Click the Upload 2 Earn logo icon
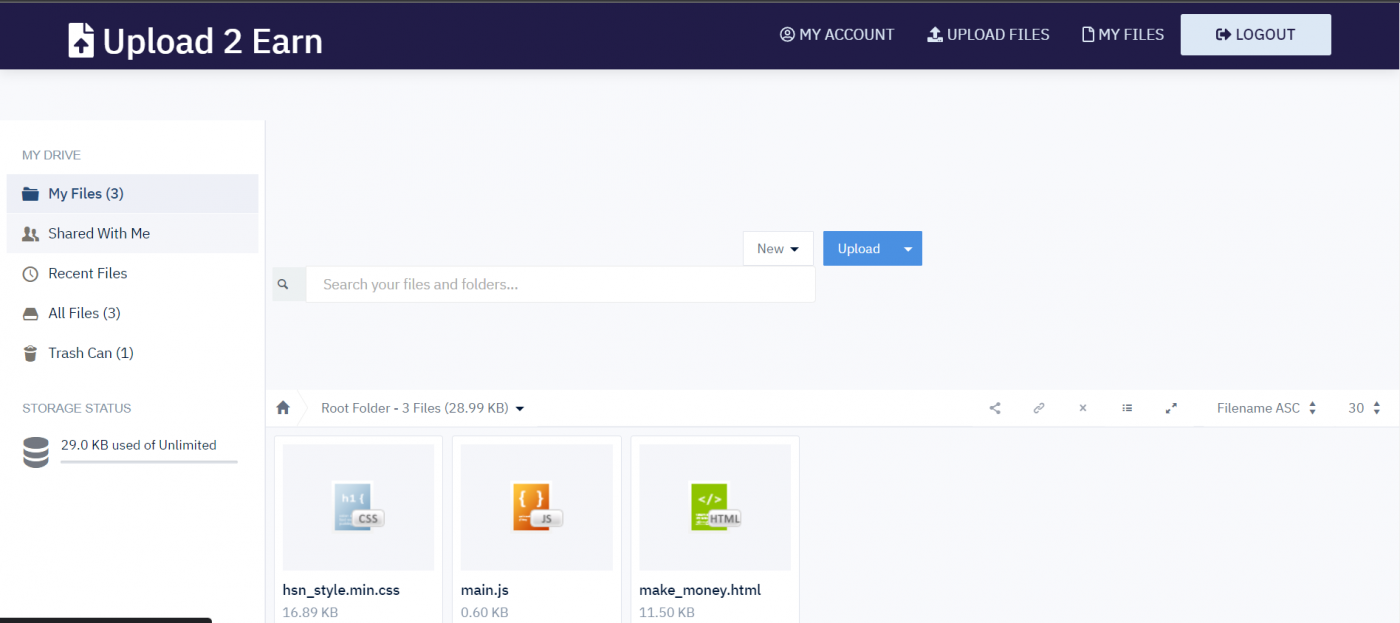Image resolution: width=1400 pixels, height=623 pixels. click(x=82, y=38)
